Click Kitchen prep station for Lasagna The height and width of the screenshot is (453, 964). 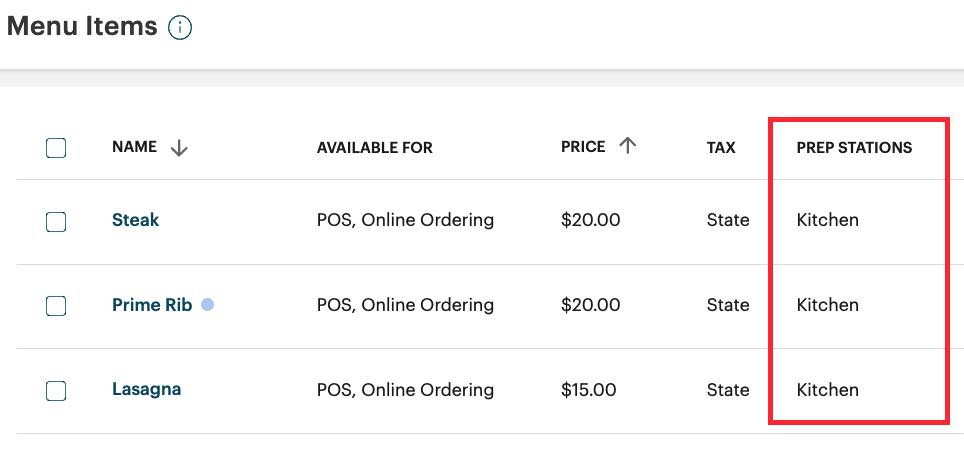click(x=827, y=390)
